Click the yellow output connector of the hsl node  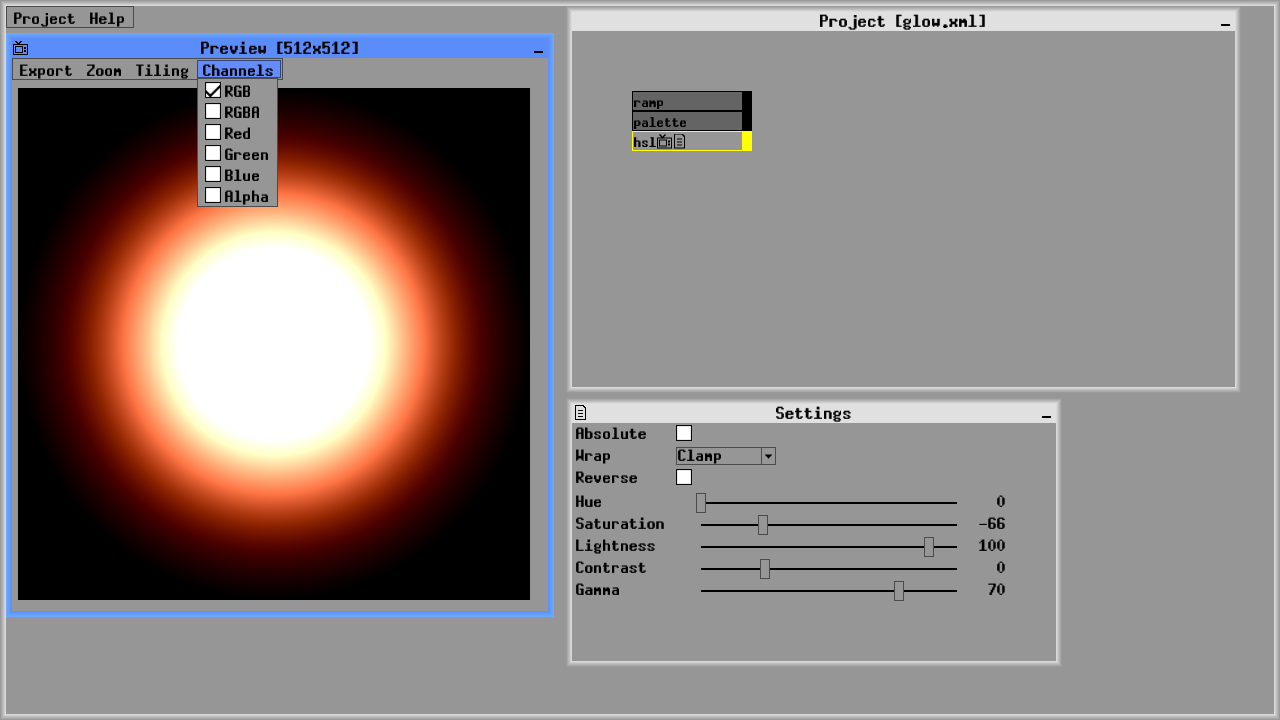746,141
